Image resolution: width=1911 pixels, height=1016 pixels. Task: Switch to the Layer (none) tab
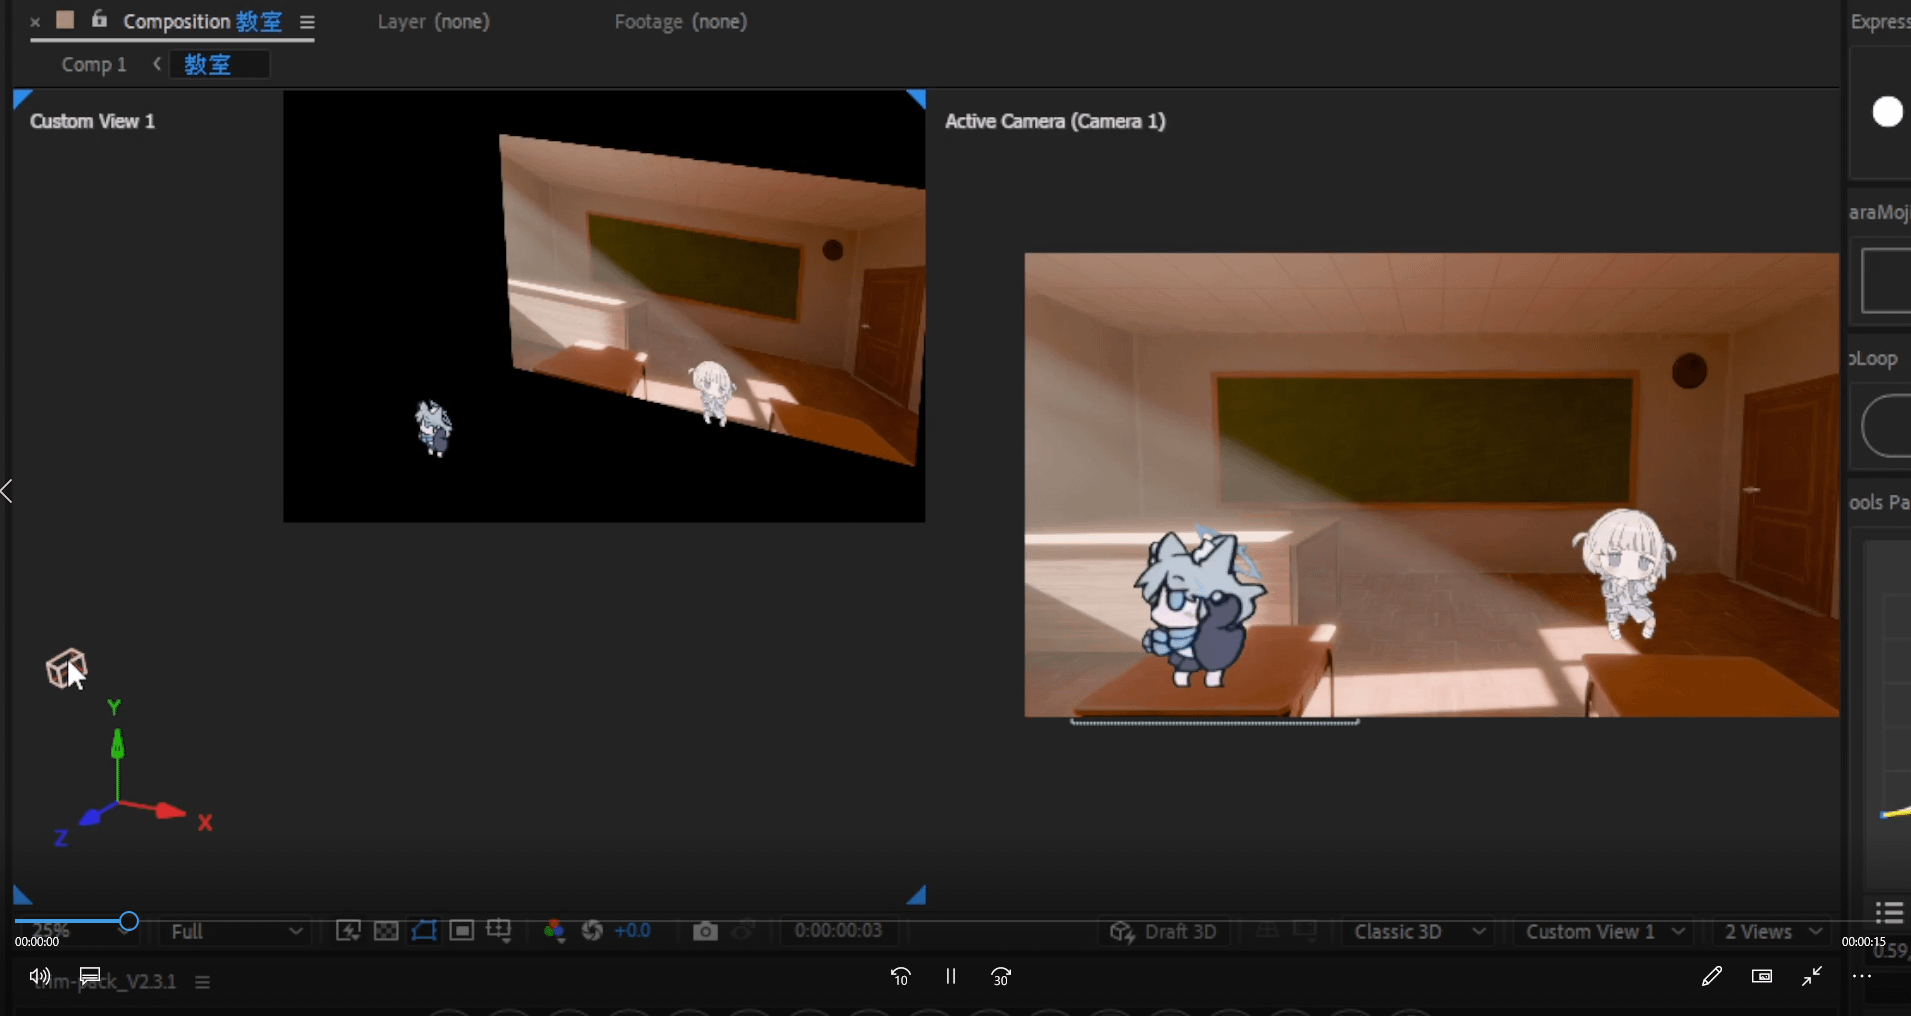pyautogui.click(x=433, y=22)
